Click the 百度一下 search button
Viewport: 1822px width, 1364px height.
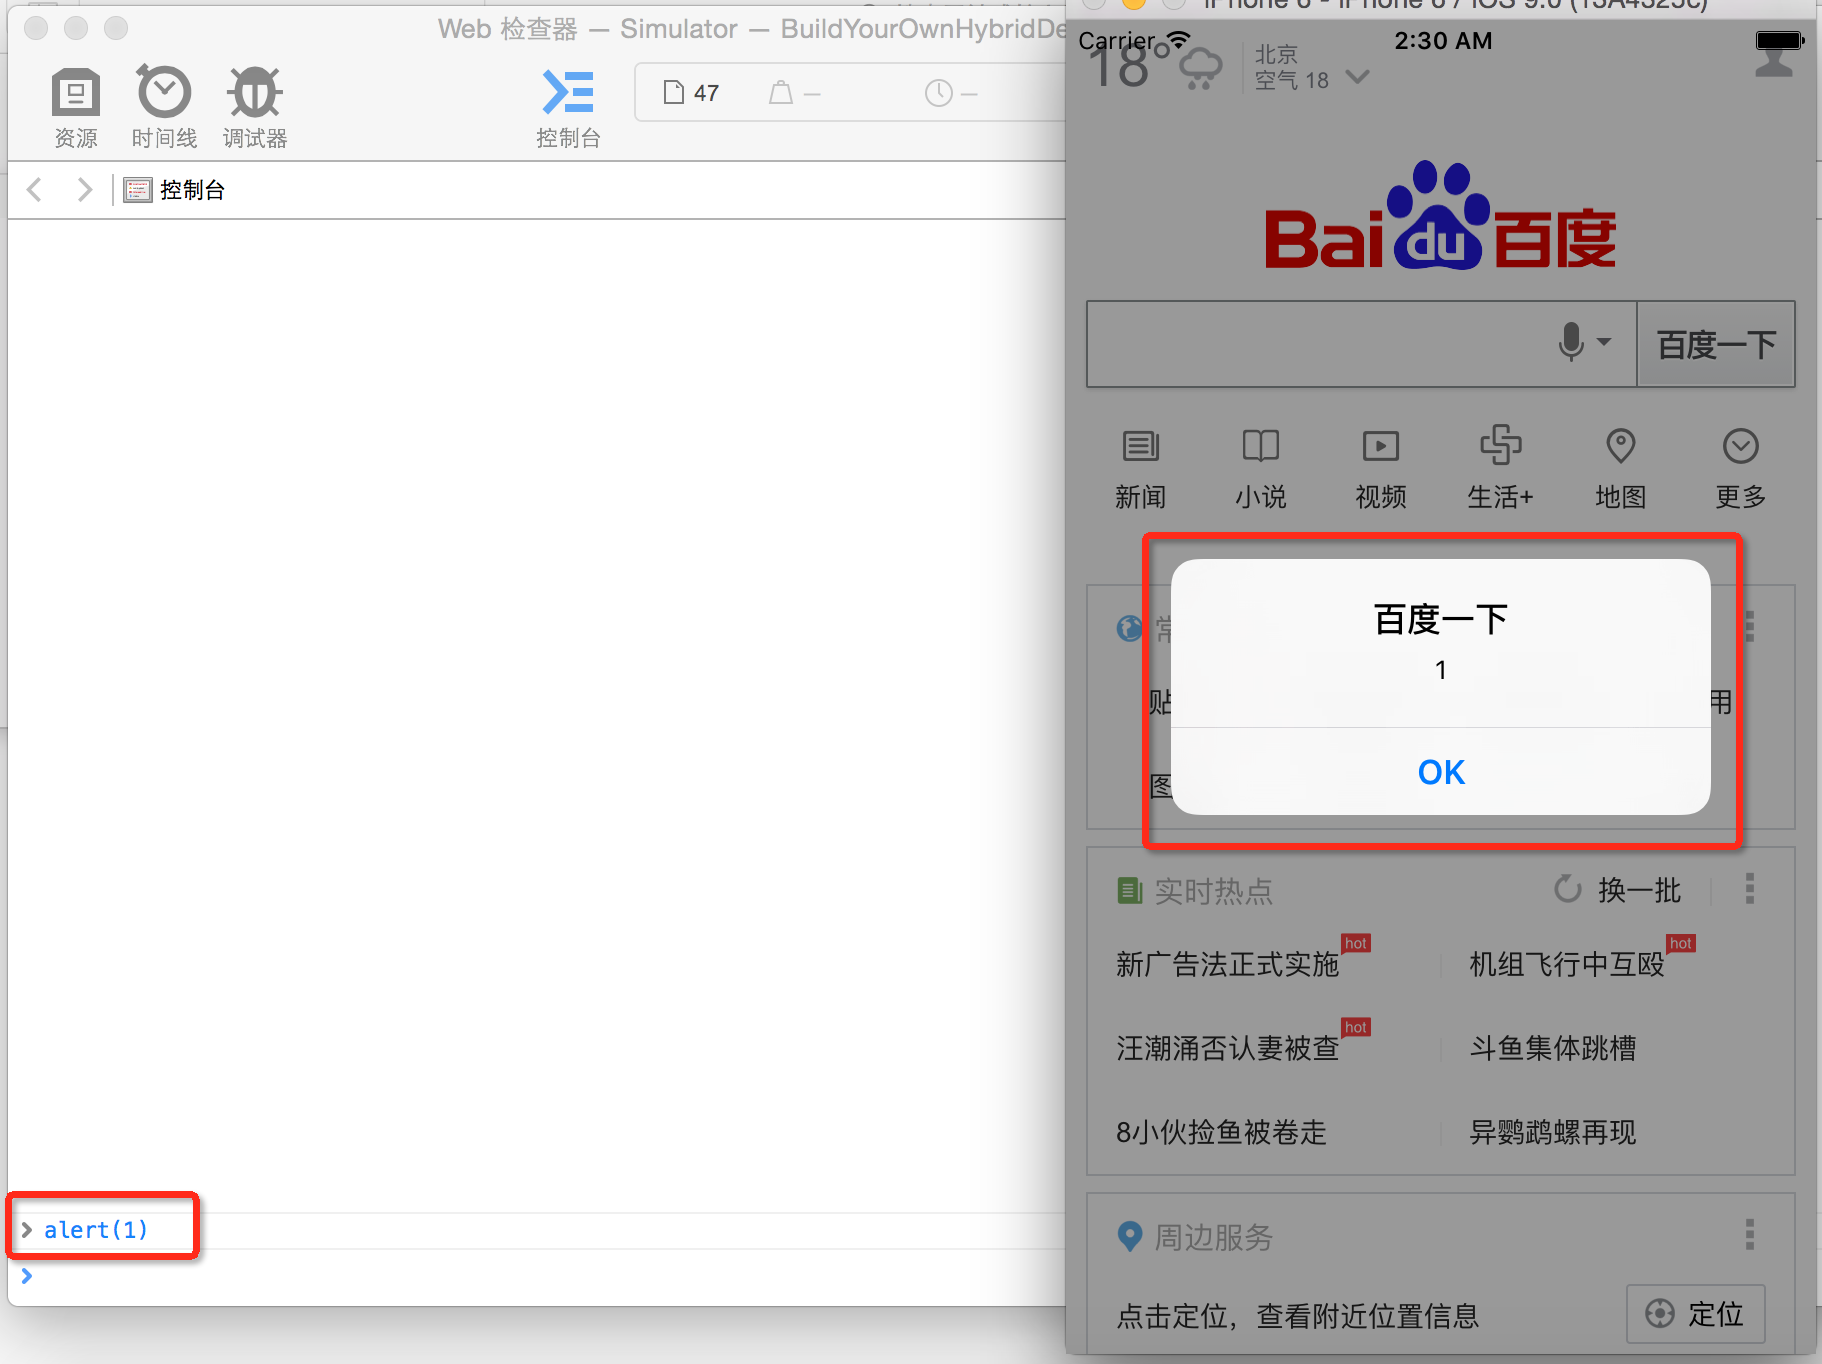click(x=1716, y=344)
